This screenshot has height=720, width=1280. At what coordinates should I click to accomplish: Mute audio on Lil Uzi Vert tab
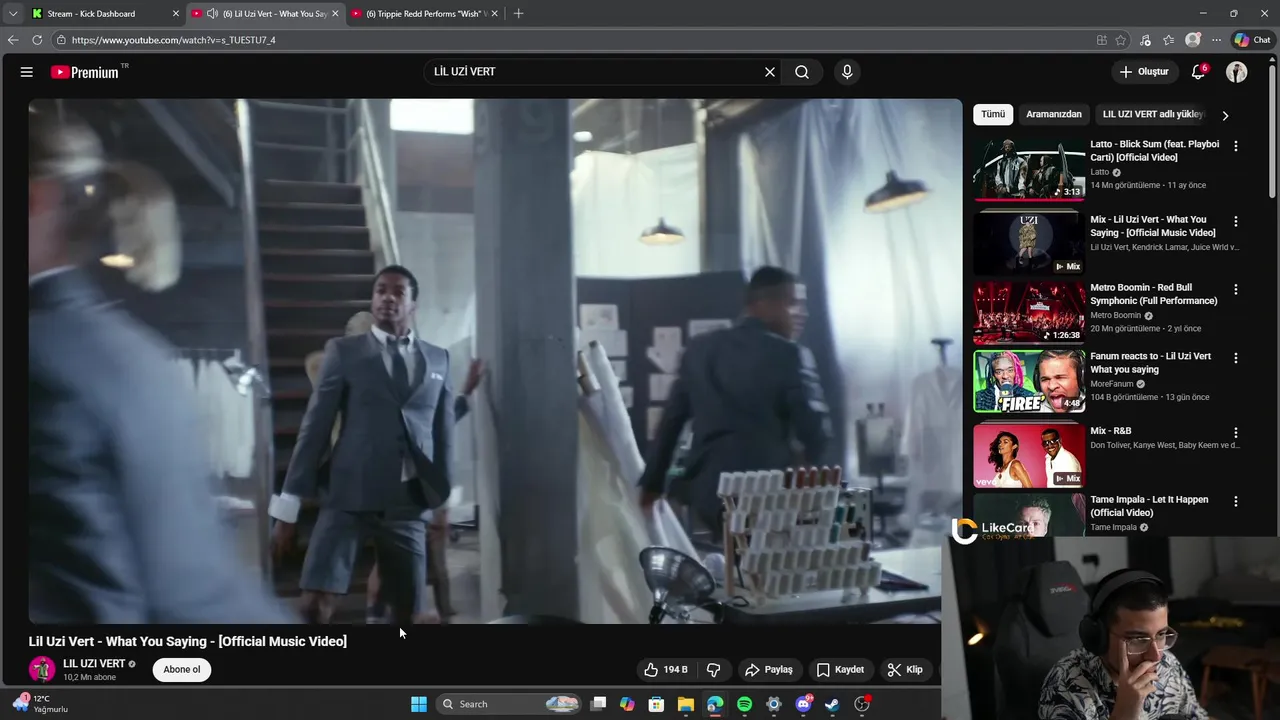(x=212, y=14)
